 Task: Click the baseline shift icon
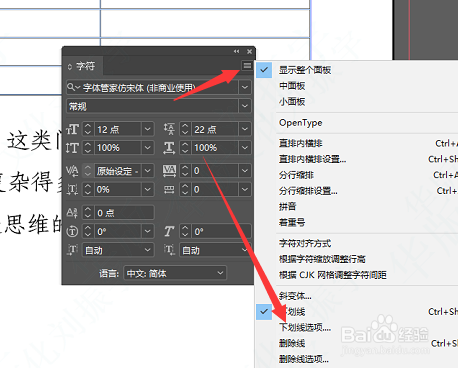(72, 213)
